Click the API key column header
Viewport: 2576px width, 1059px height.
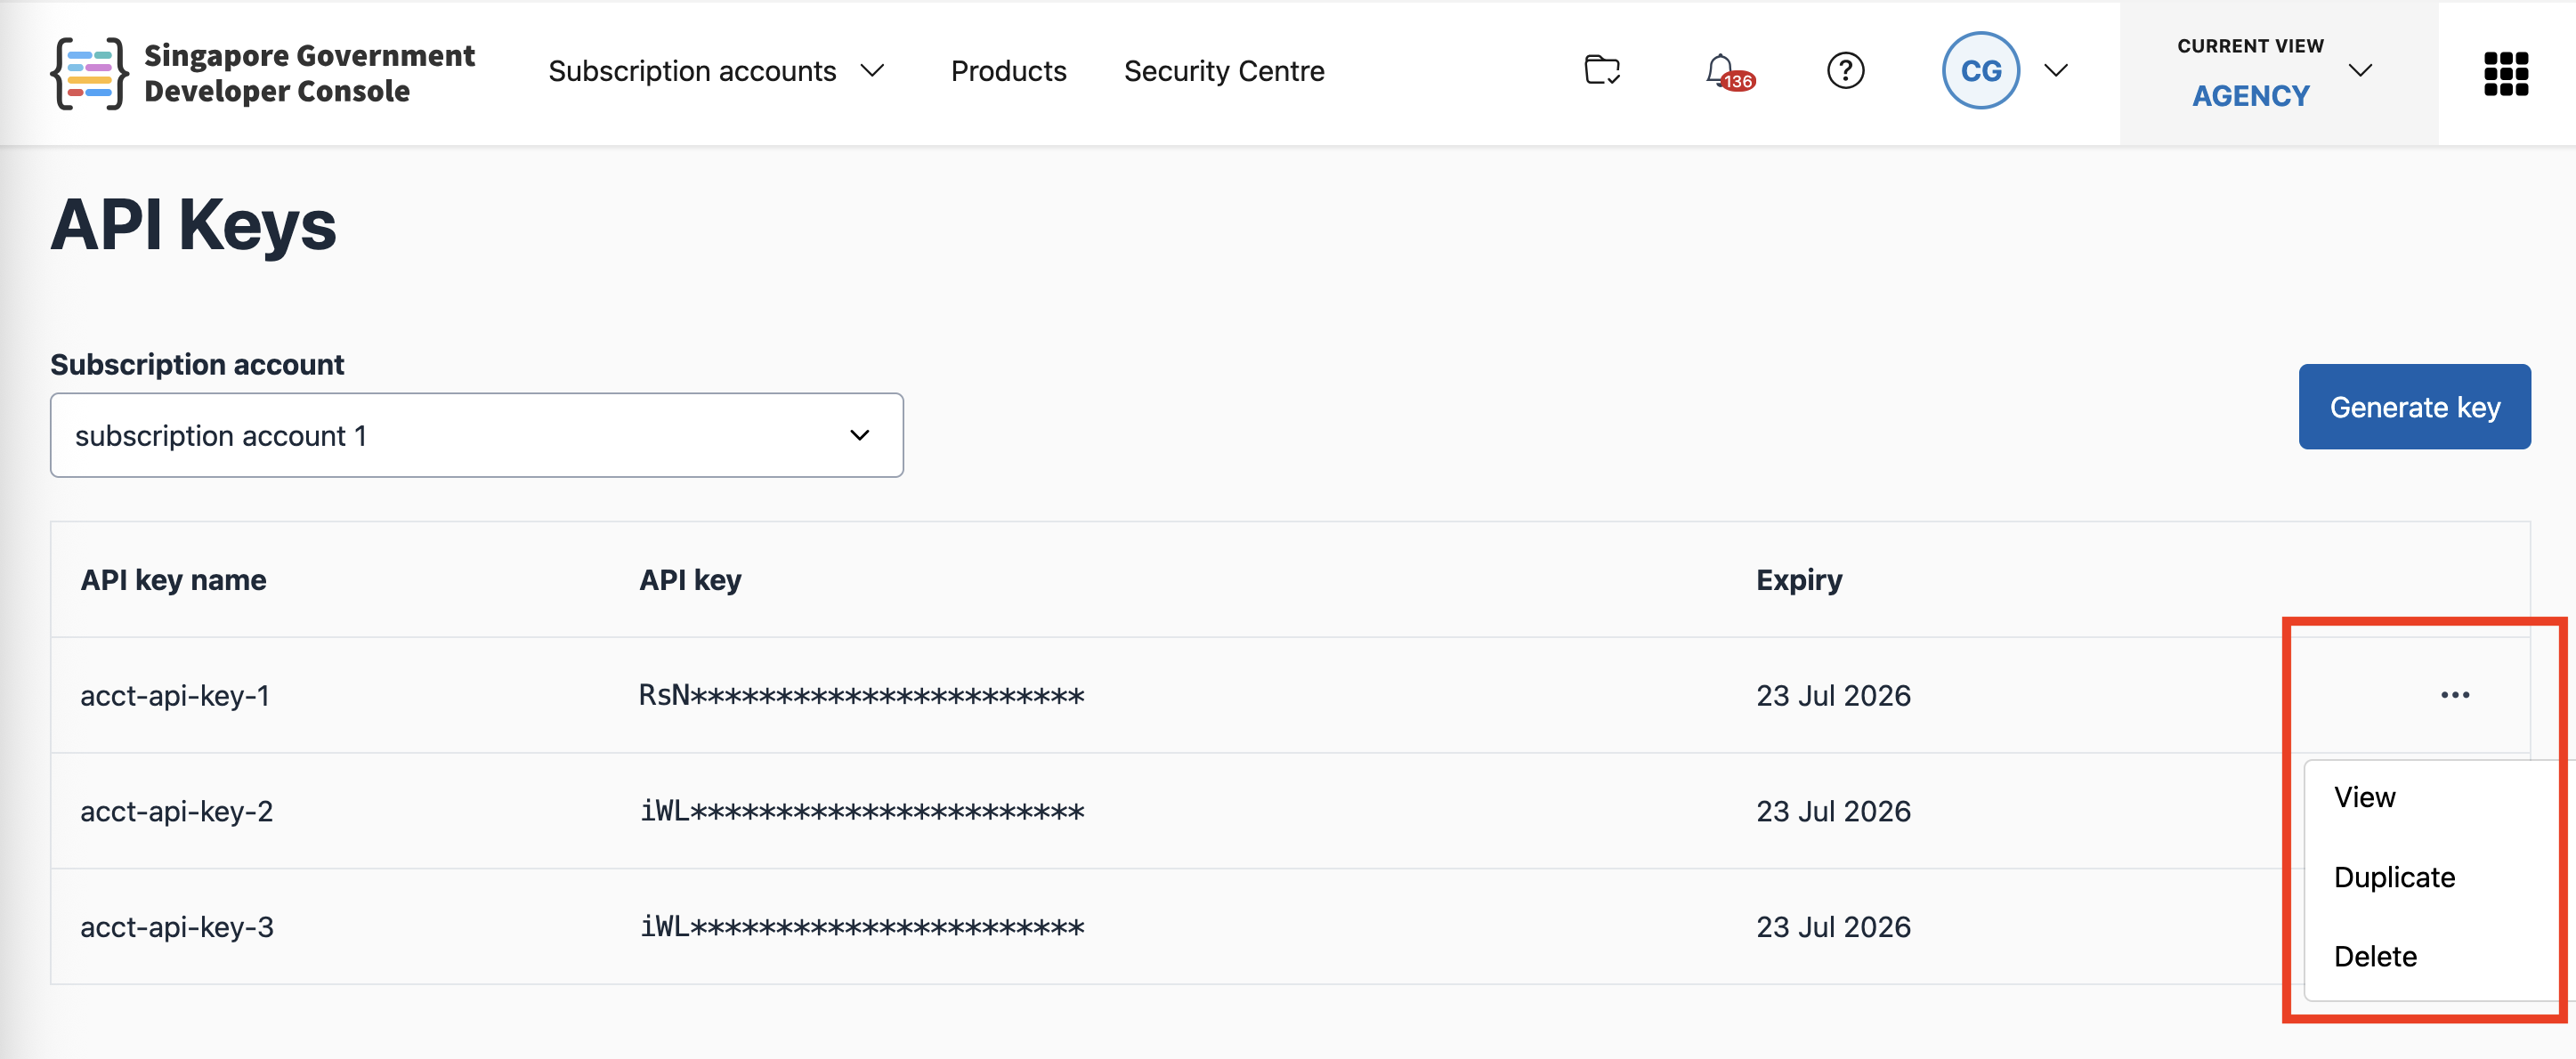[x=690, y=580]
